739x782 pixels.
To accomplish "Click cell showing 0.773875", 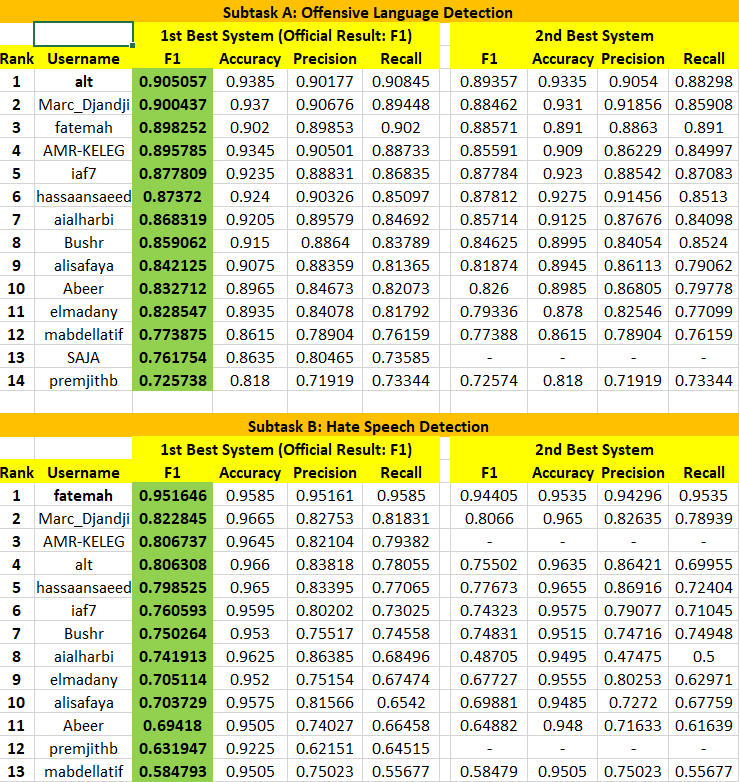I will (x=173, y=334).
